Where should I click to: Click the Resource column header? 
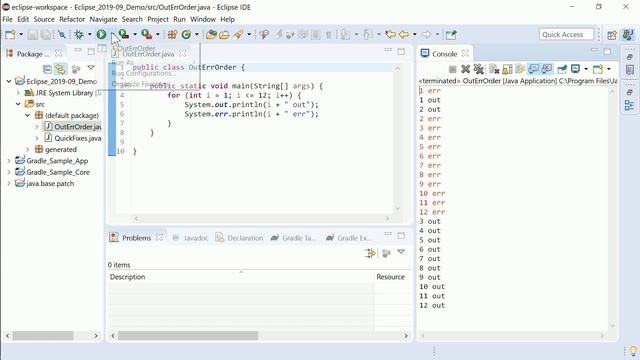(x=392, y=277)
